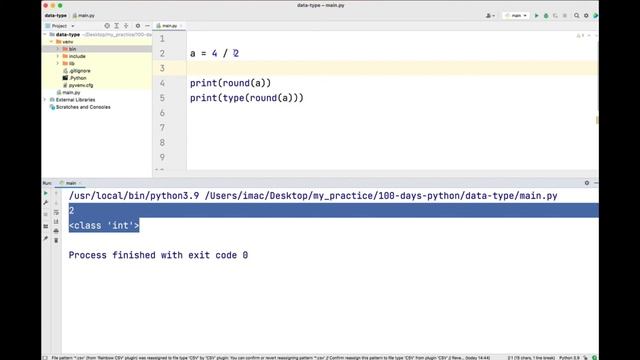640x360 pixels.
Task: Clear the Run console with trash icon
Action: (x=56, y=240)
